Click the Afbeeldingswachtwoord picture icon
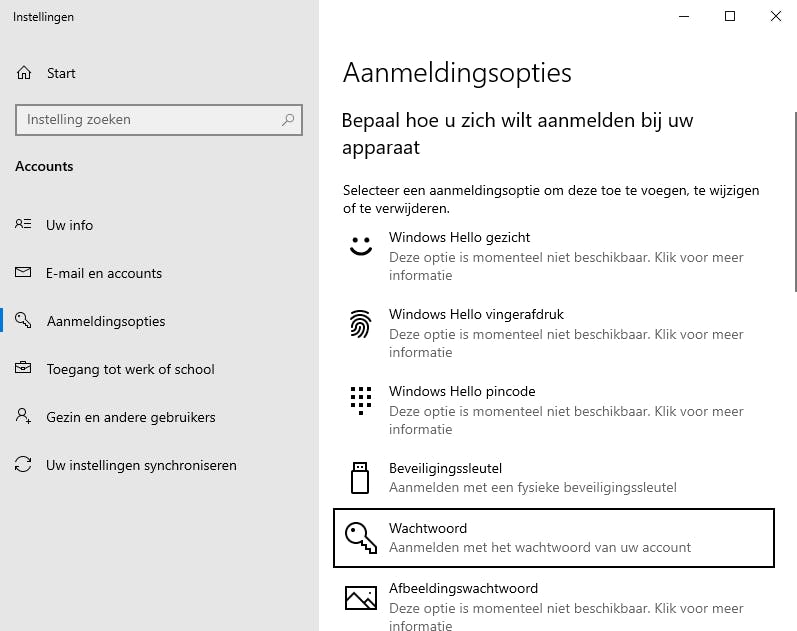This screenshot has width=797, height=631. tap(360, 598)
